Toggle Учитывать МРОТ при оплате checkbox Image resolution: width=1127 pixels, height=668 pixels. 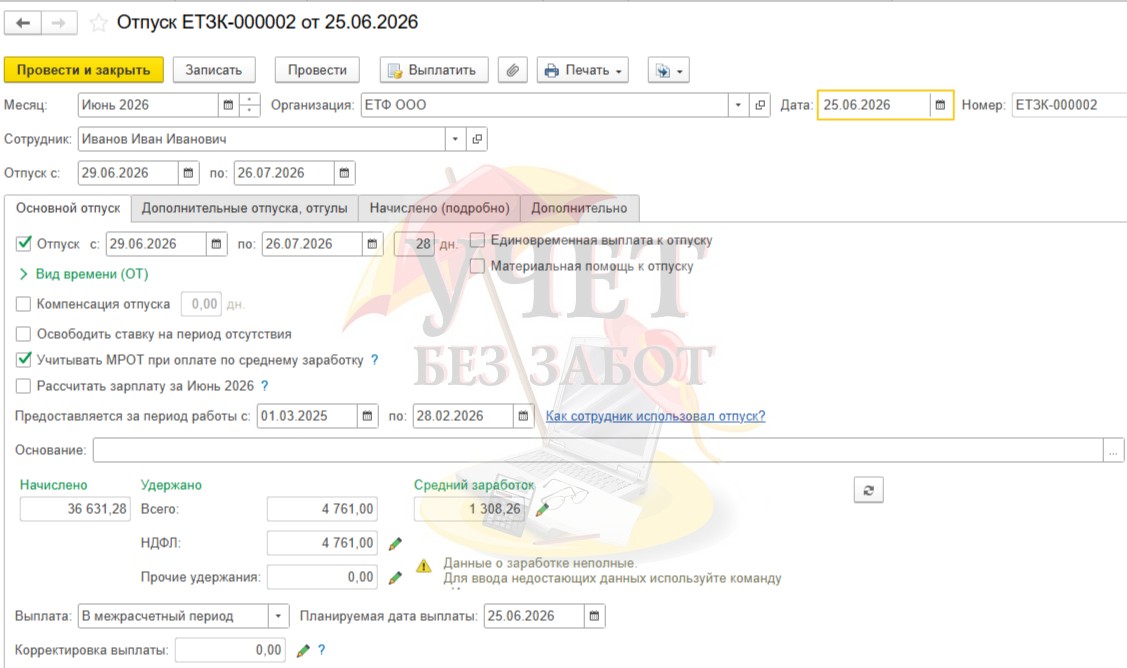pyautogui.click(x=24, y=360)
